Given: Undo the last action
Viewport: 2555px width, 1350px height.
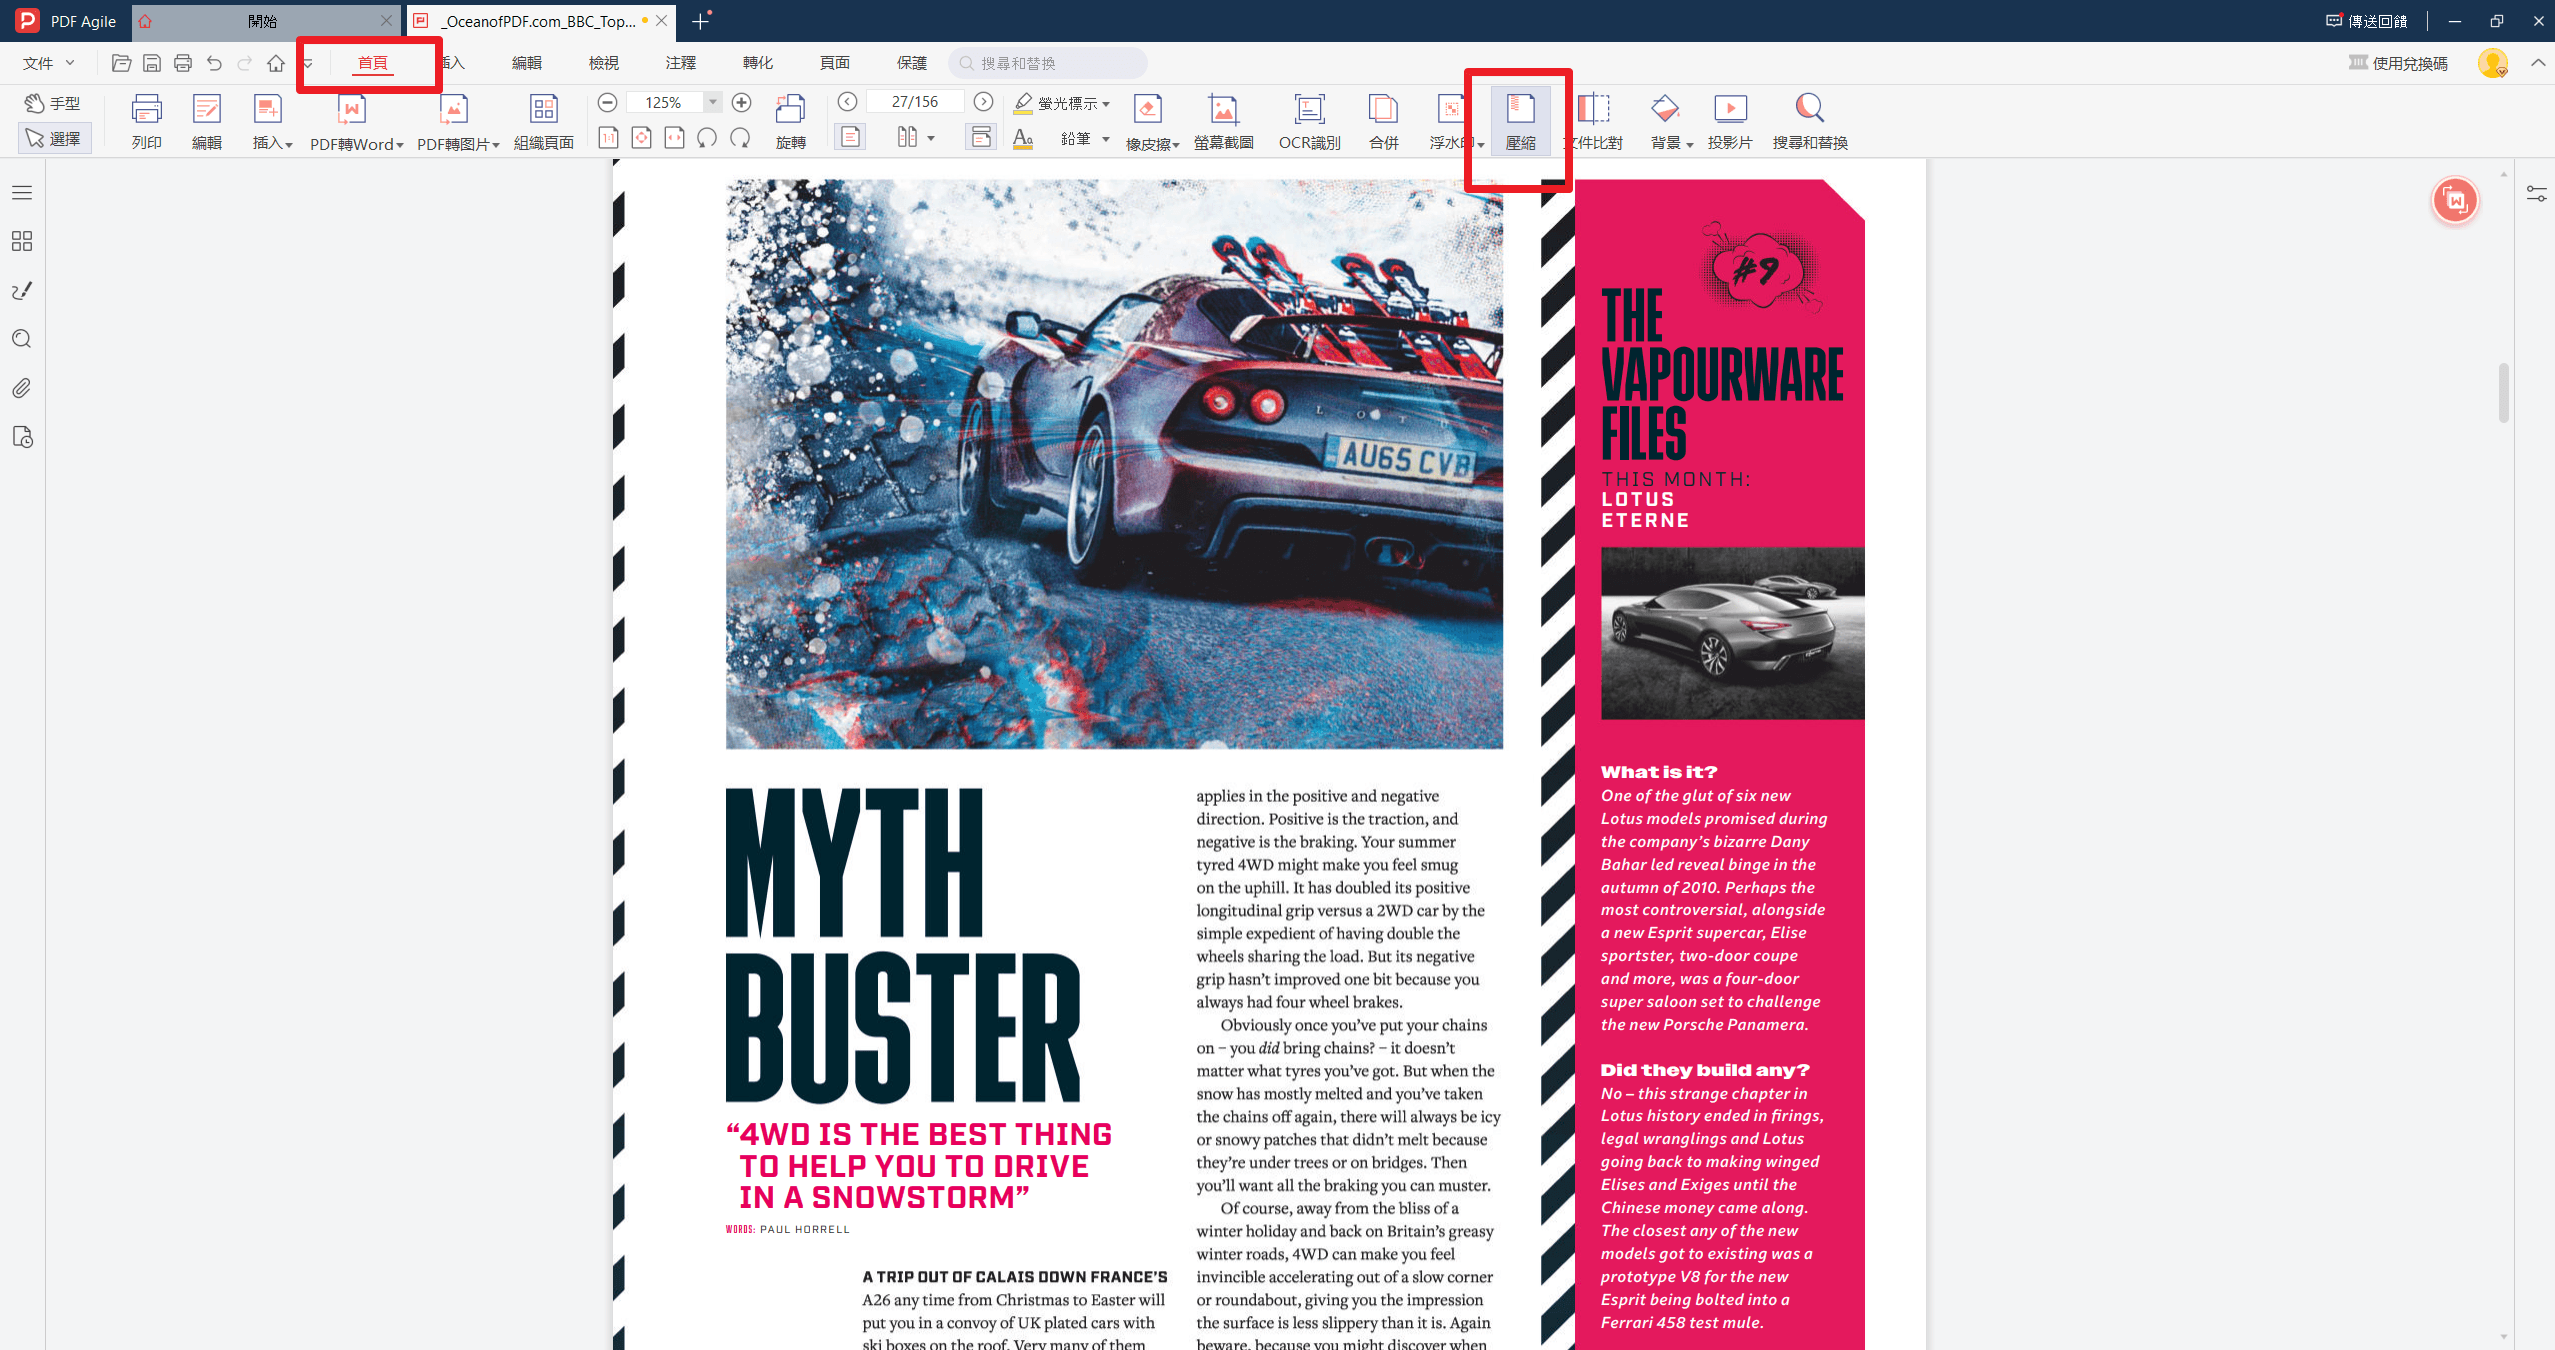Looking at the screenshot, I should coord(214,63).
